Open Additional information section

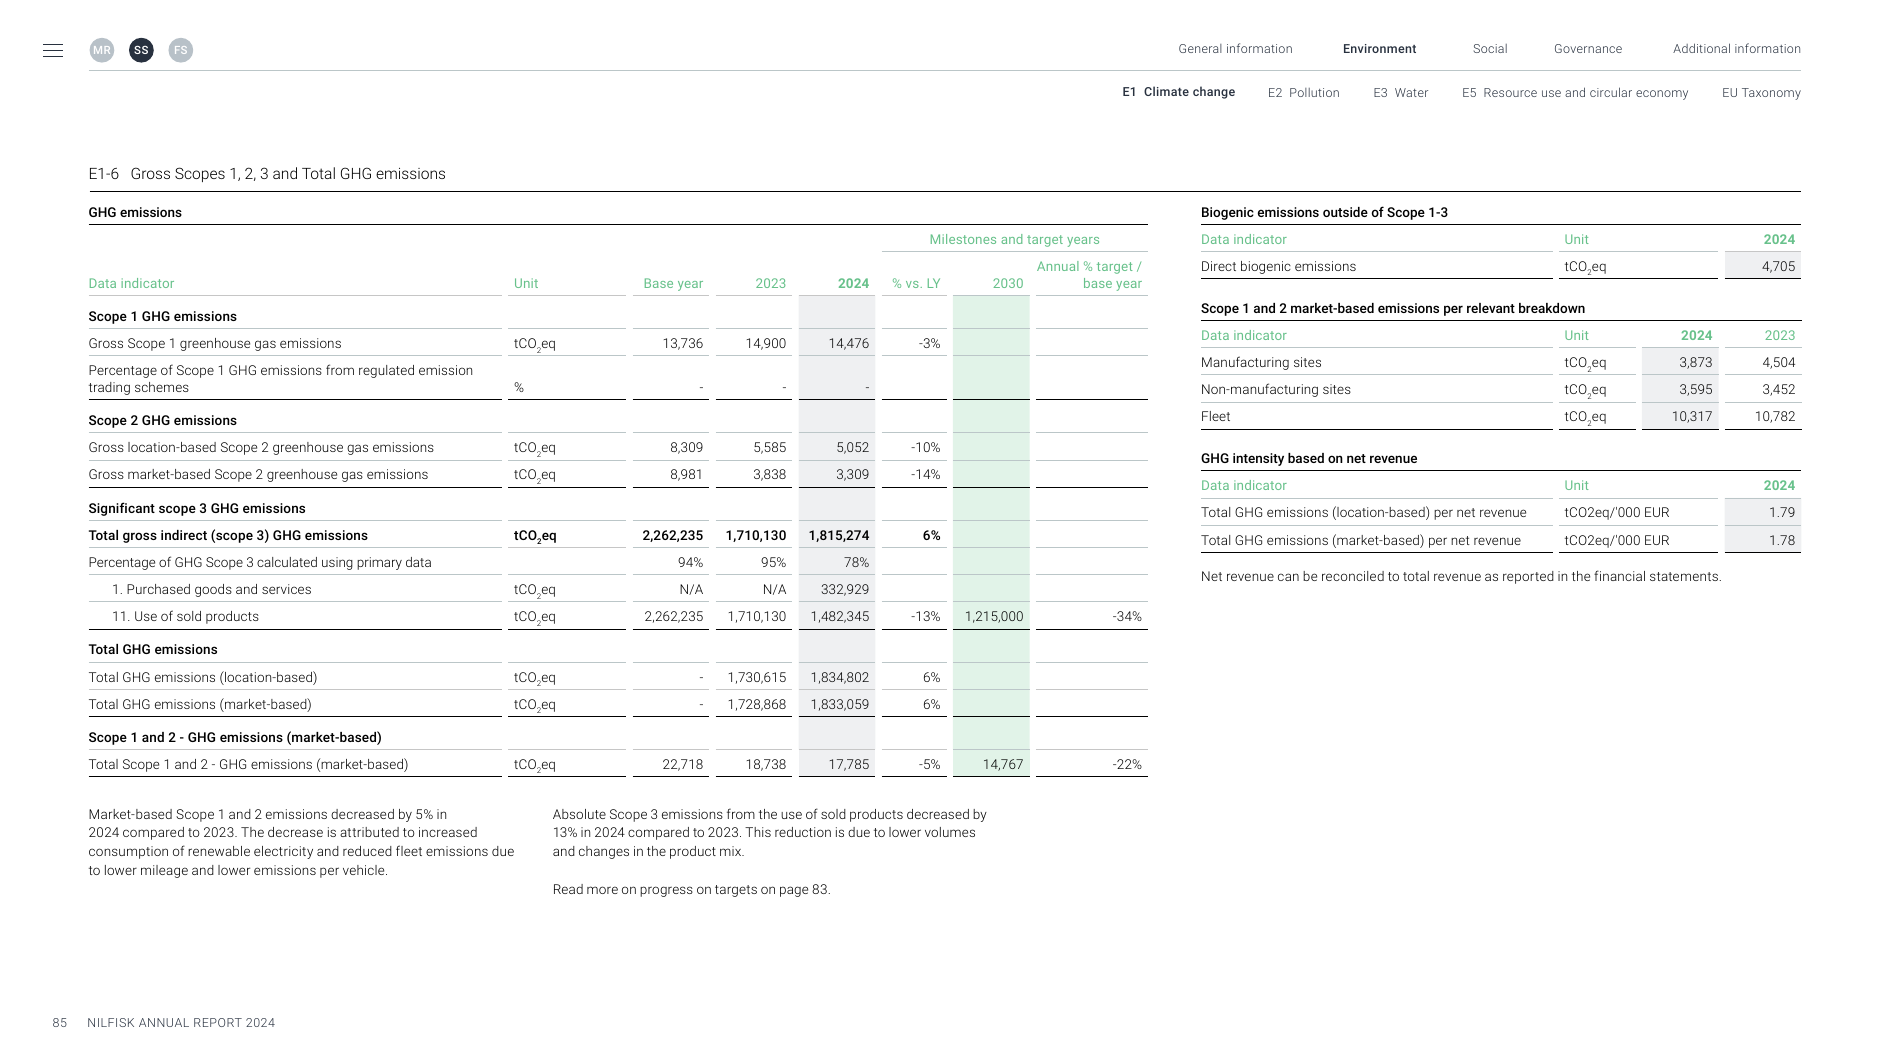(x=1737, y=49)
